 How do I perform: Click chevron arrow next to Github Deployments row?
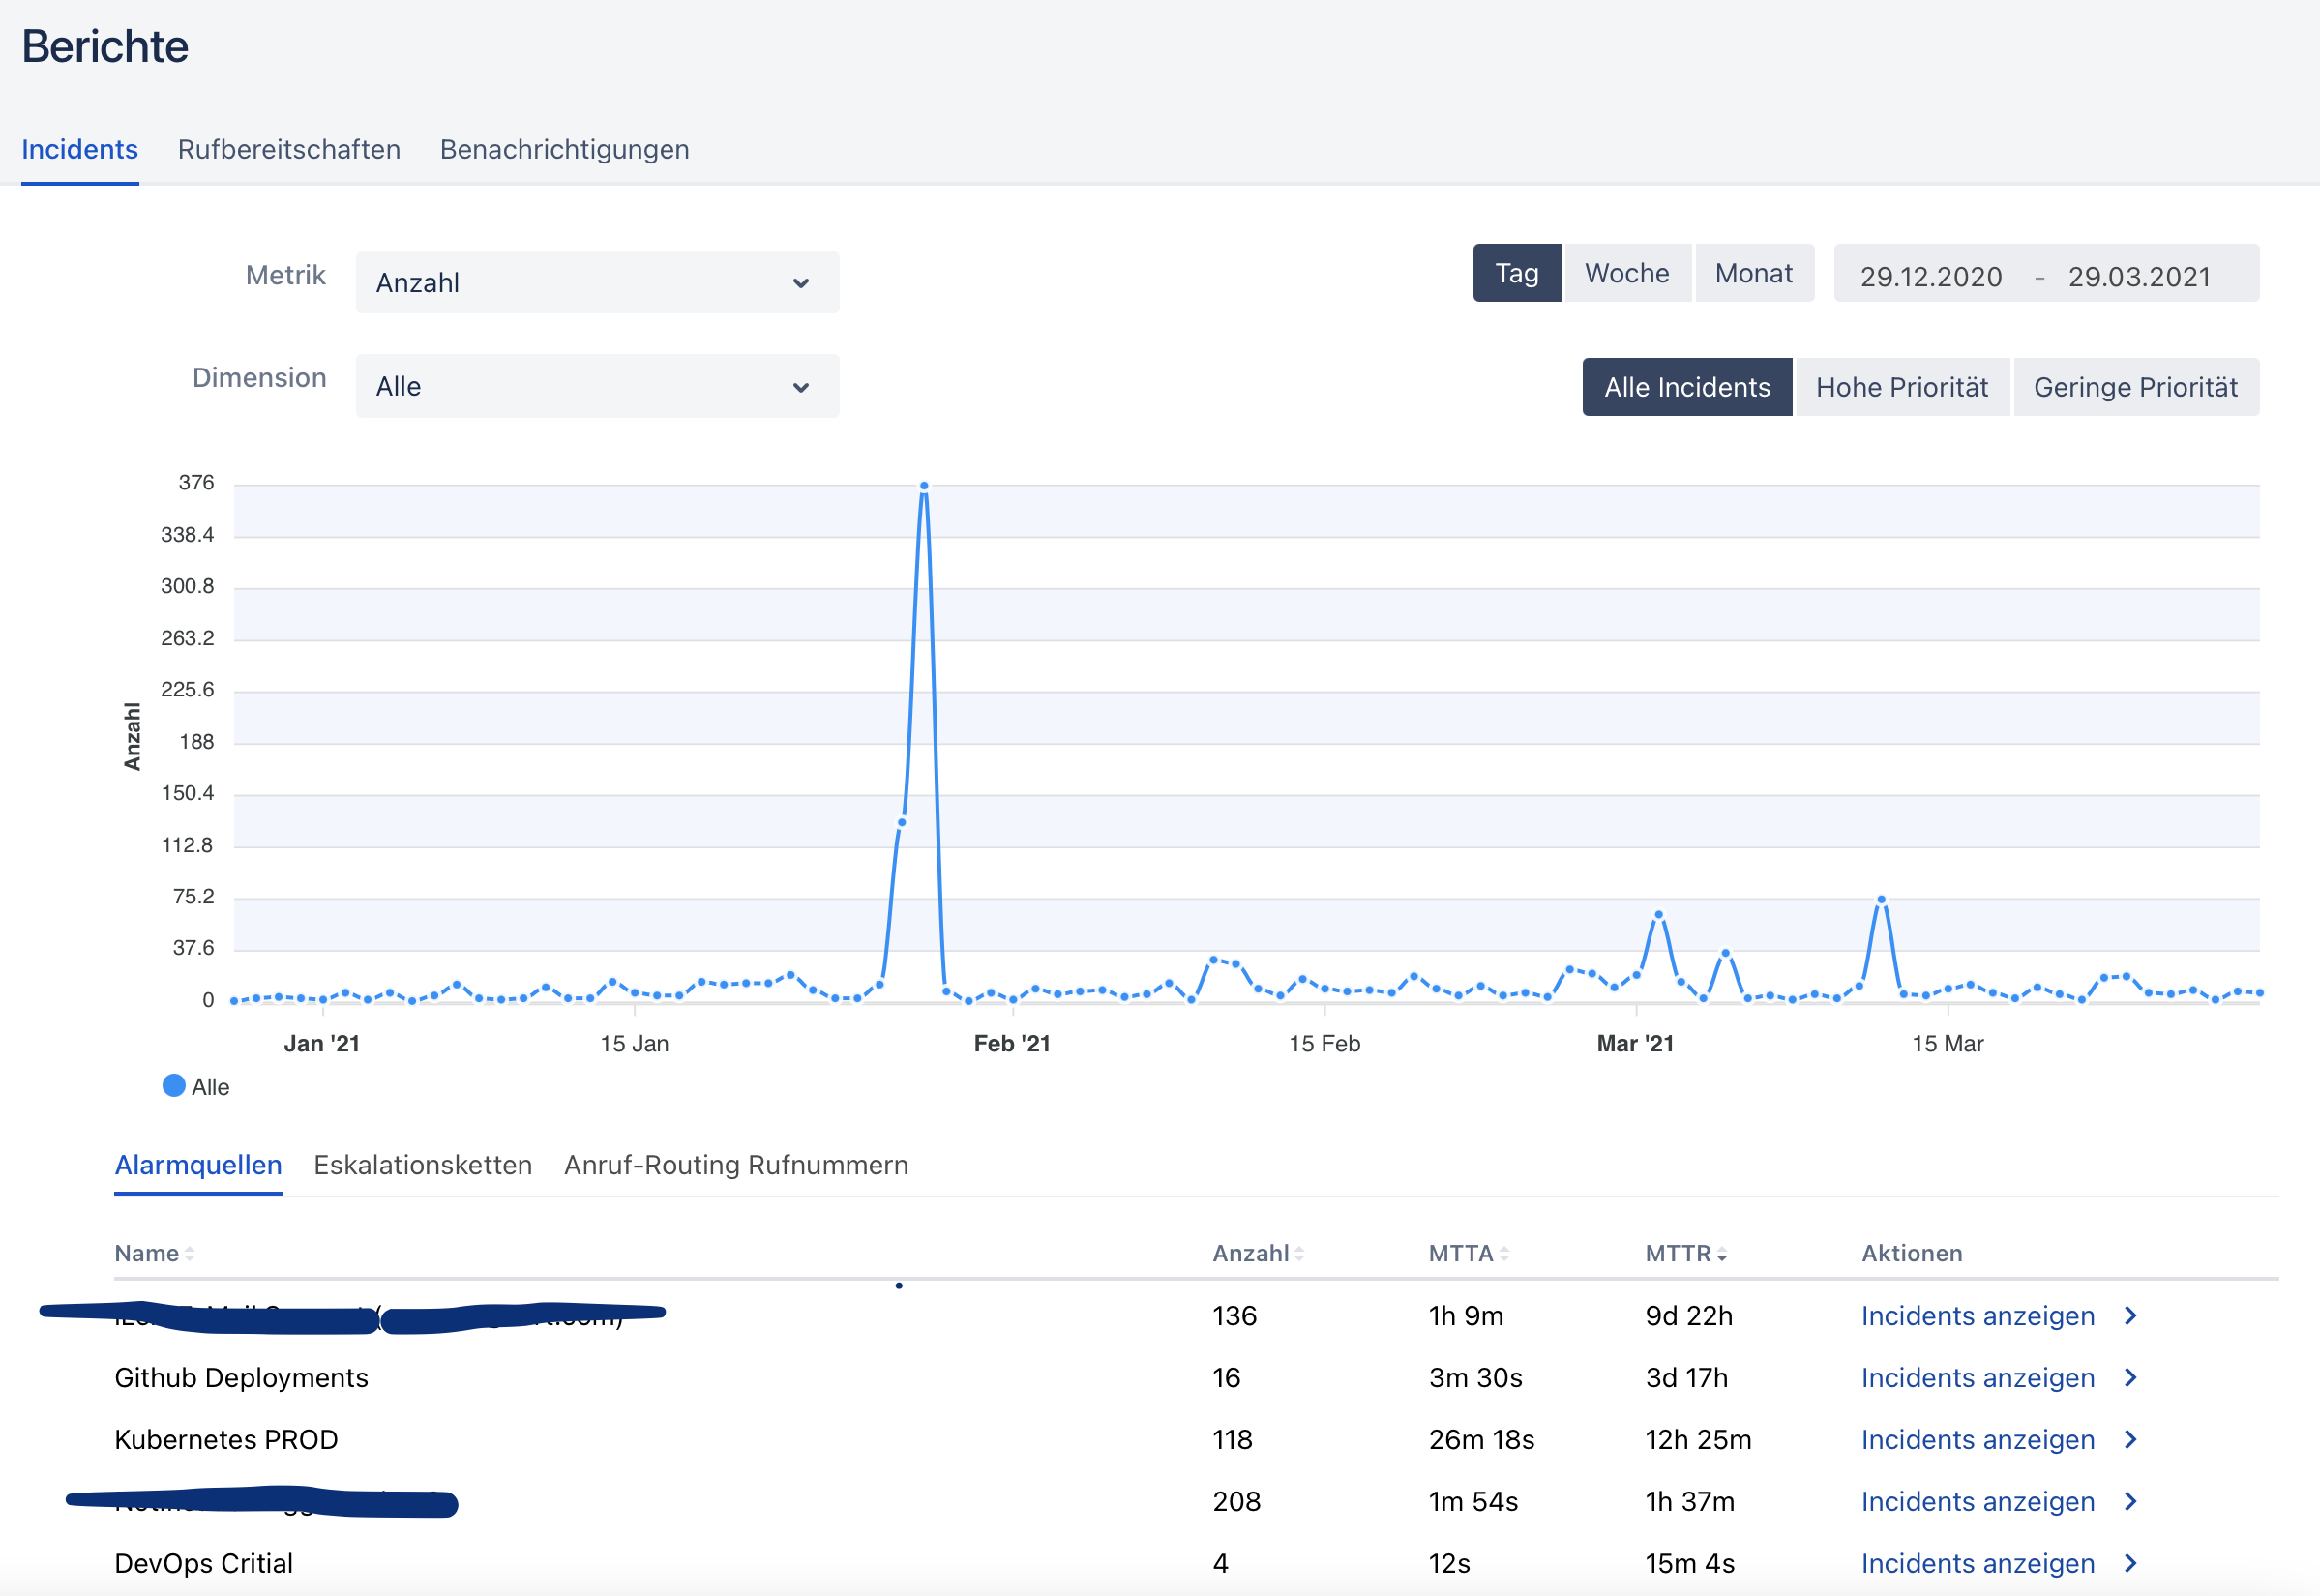pyautogui.click(x=2131, y=1378)
